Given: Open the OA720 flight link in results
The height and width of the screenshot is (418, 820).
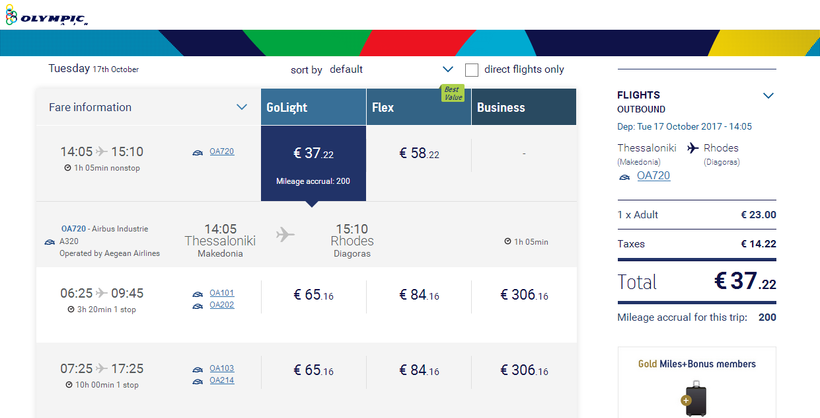Looking at the screenshot, I should click(x=222, y=152).
